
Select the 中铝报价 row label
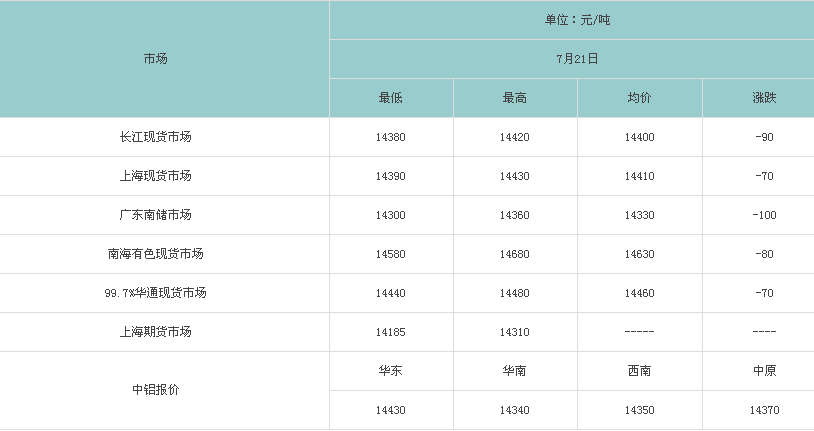tap(156, 389)
